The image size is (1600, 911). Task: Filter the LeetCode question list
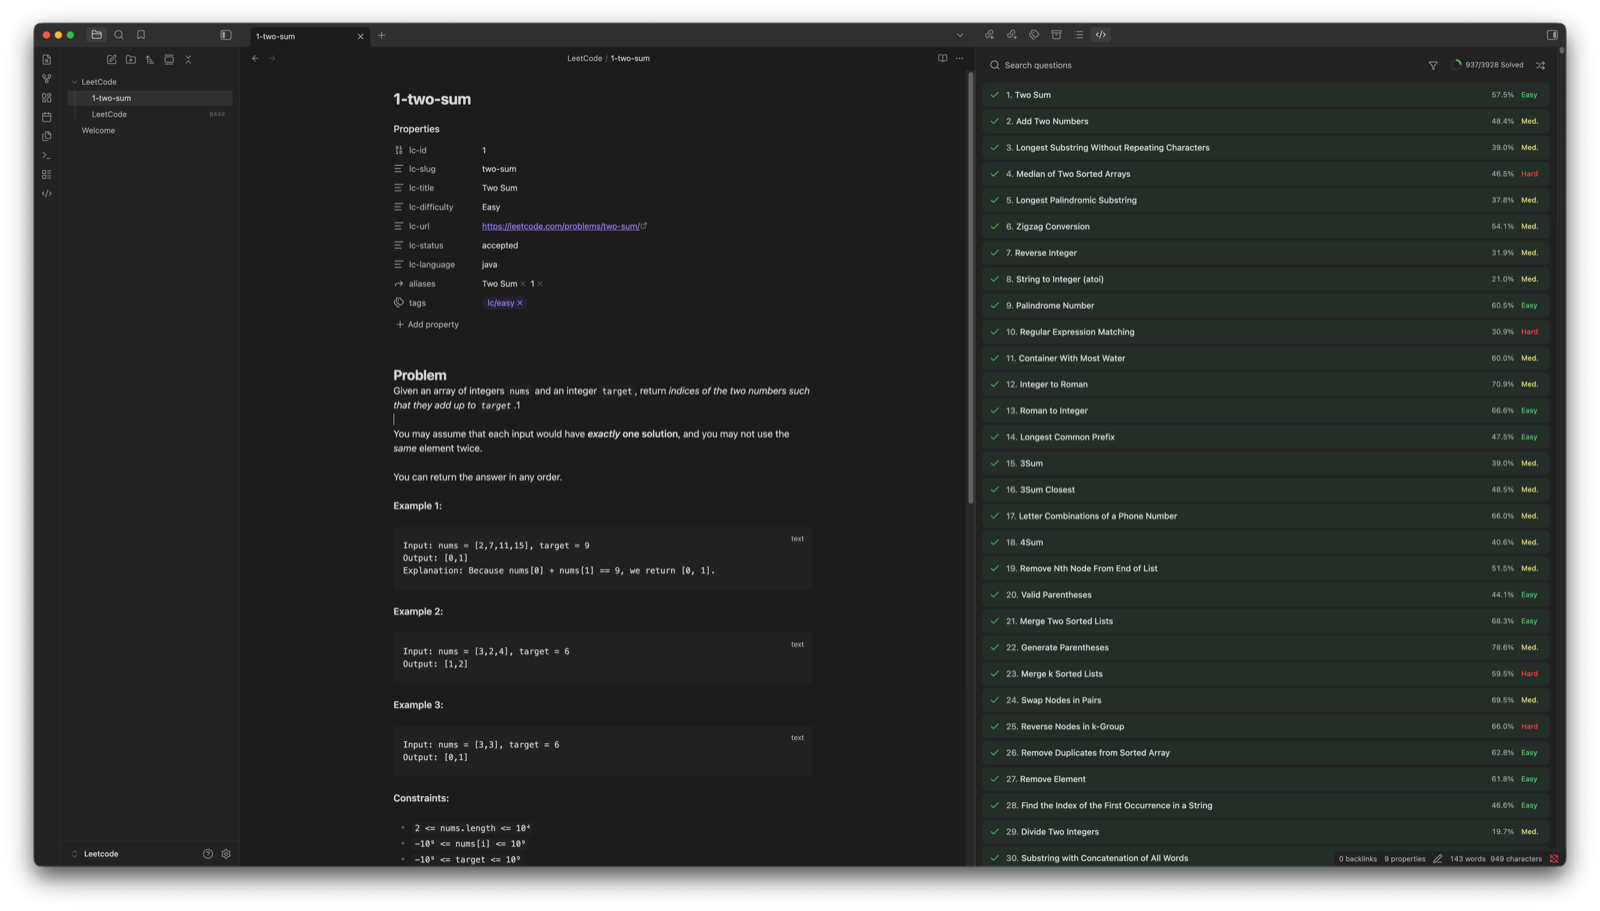(1433, 65)
